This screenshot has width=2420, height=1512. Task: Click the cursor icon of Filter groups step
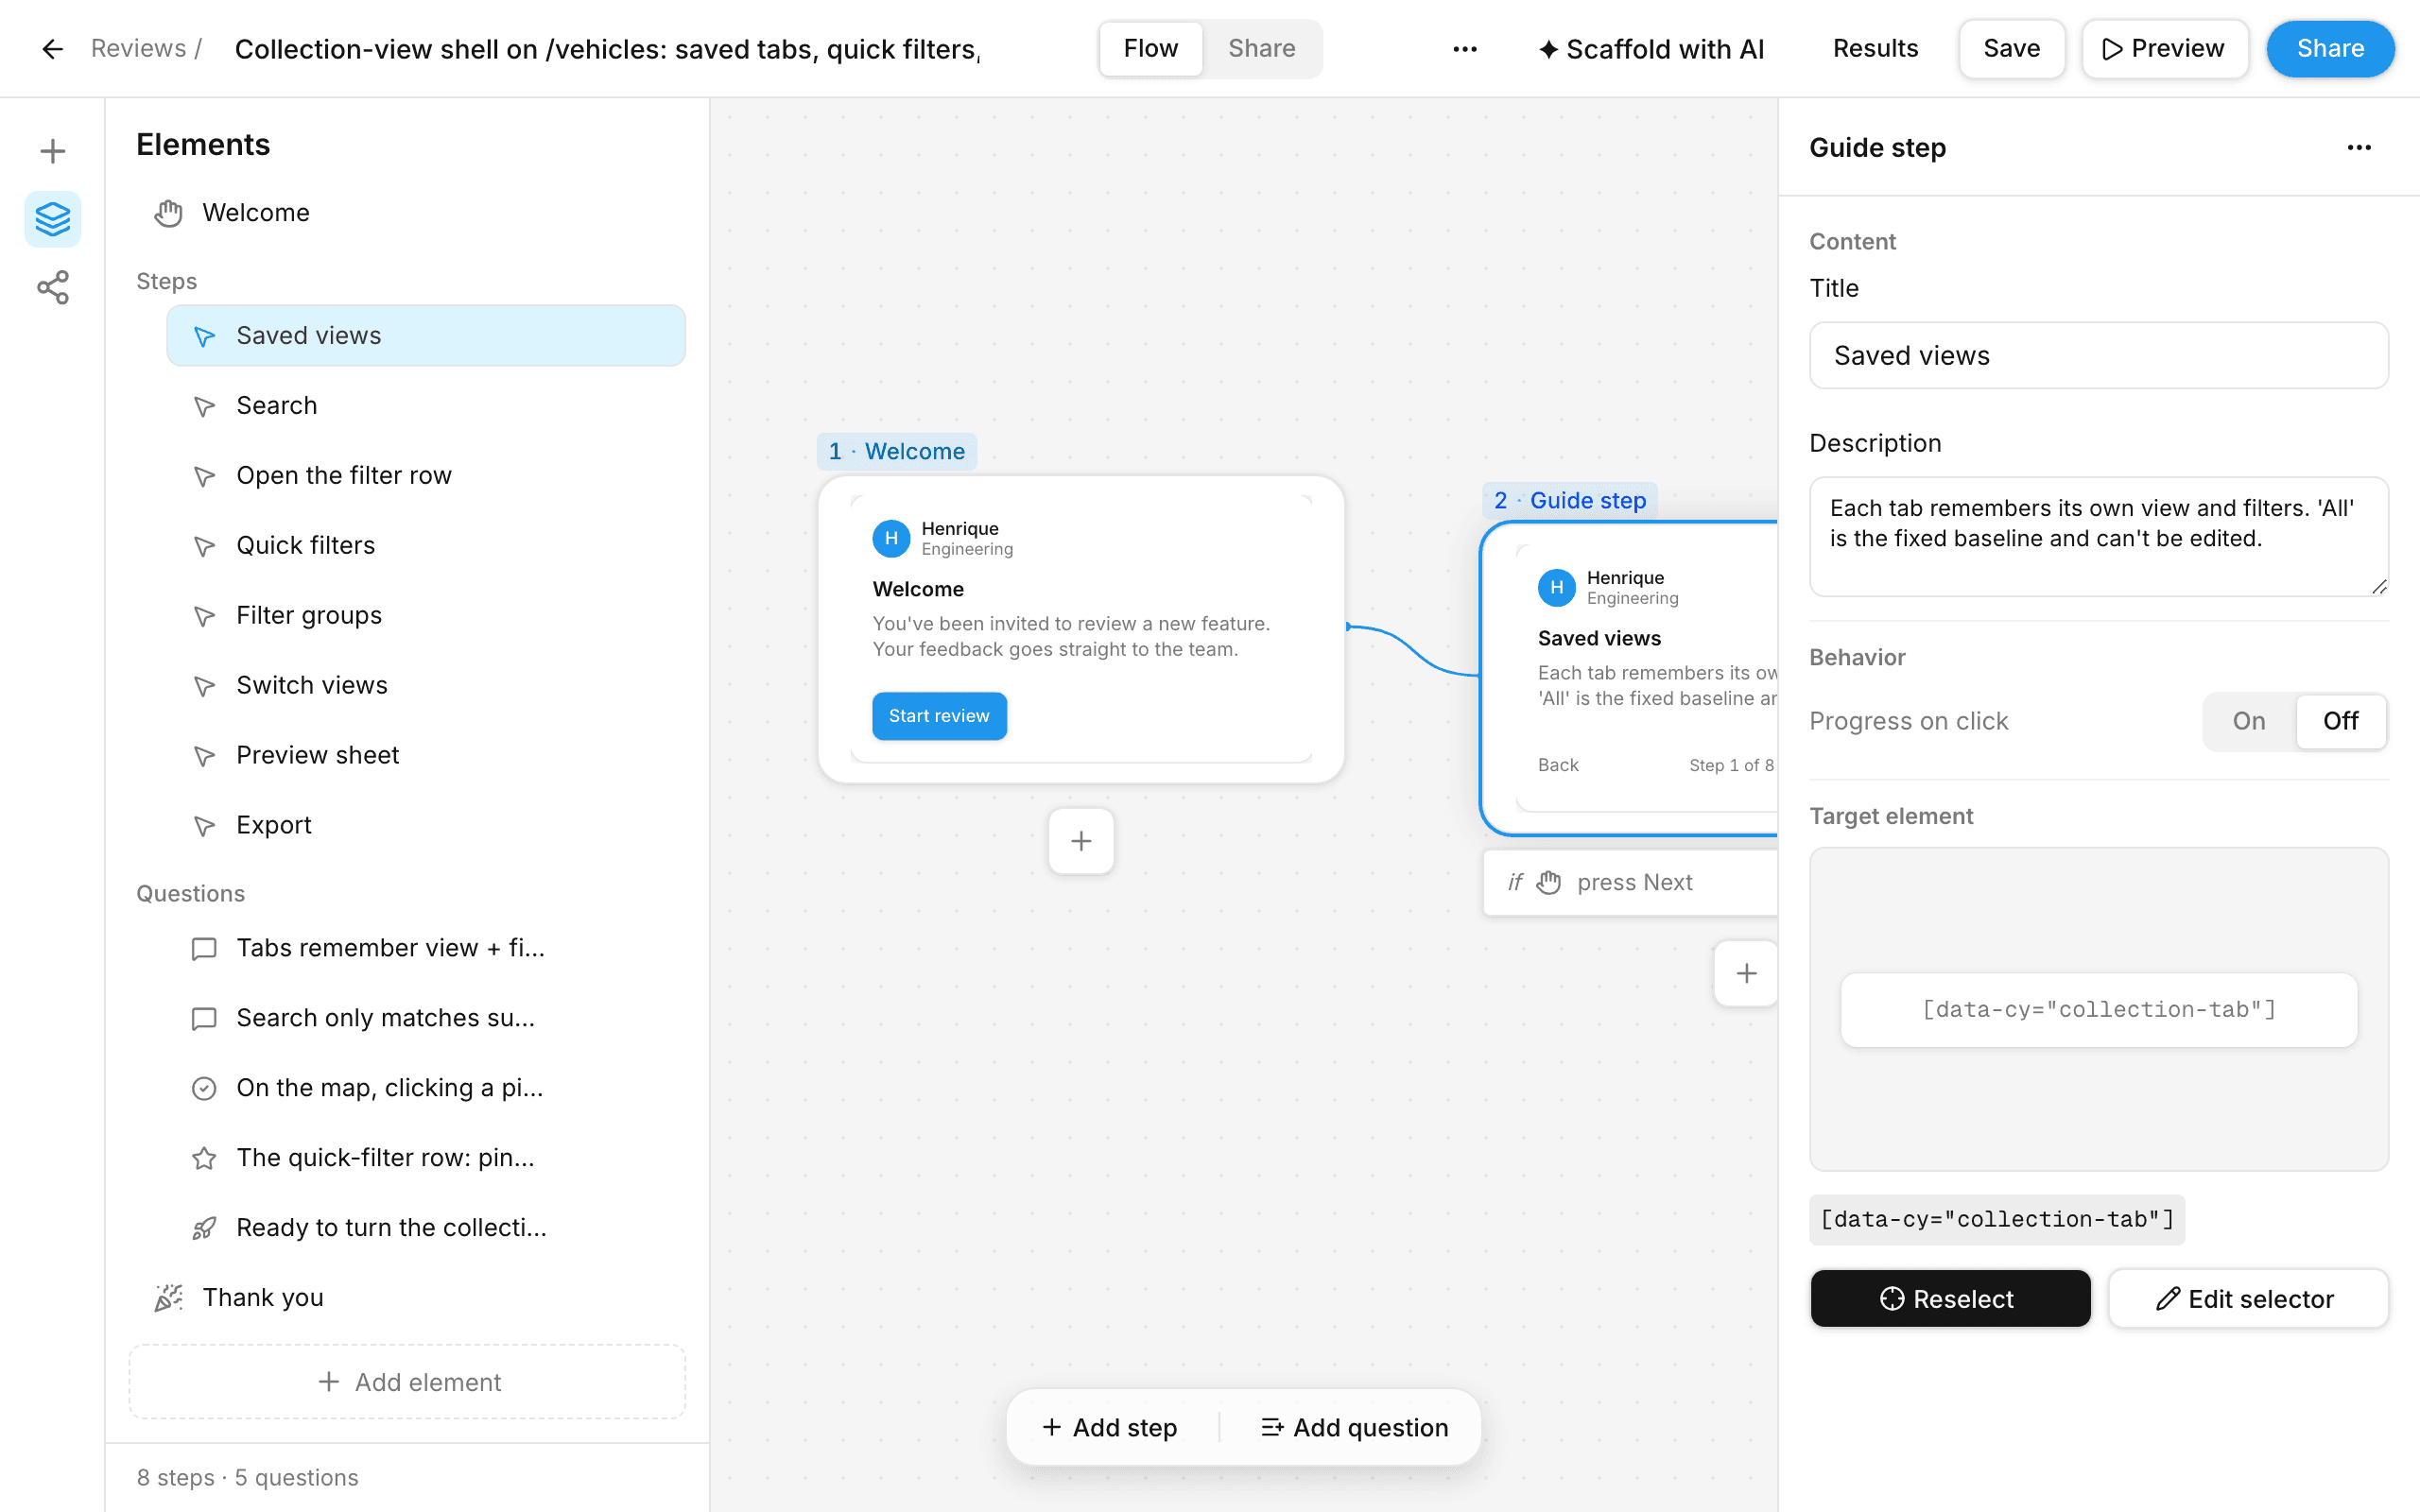[x=204, y=616]
